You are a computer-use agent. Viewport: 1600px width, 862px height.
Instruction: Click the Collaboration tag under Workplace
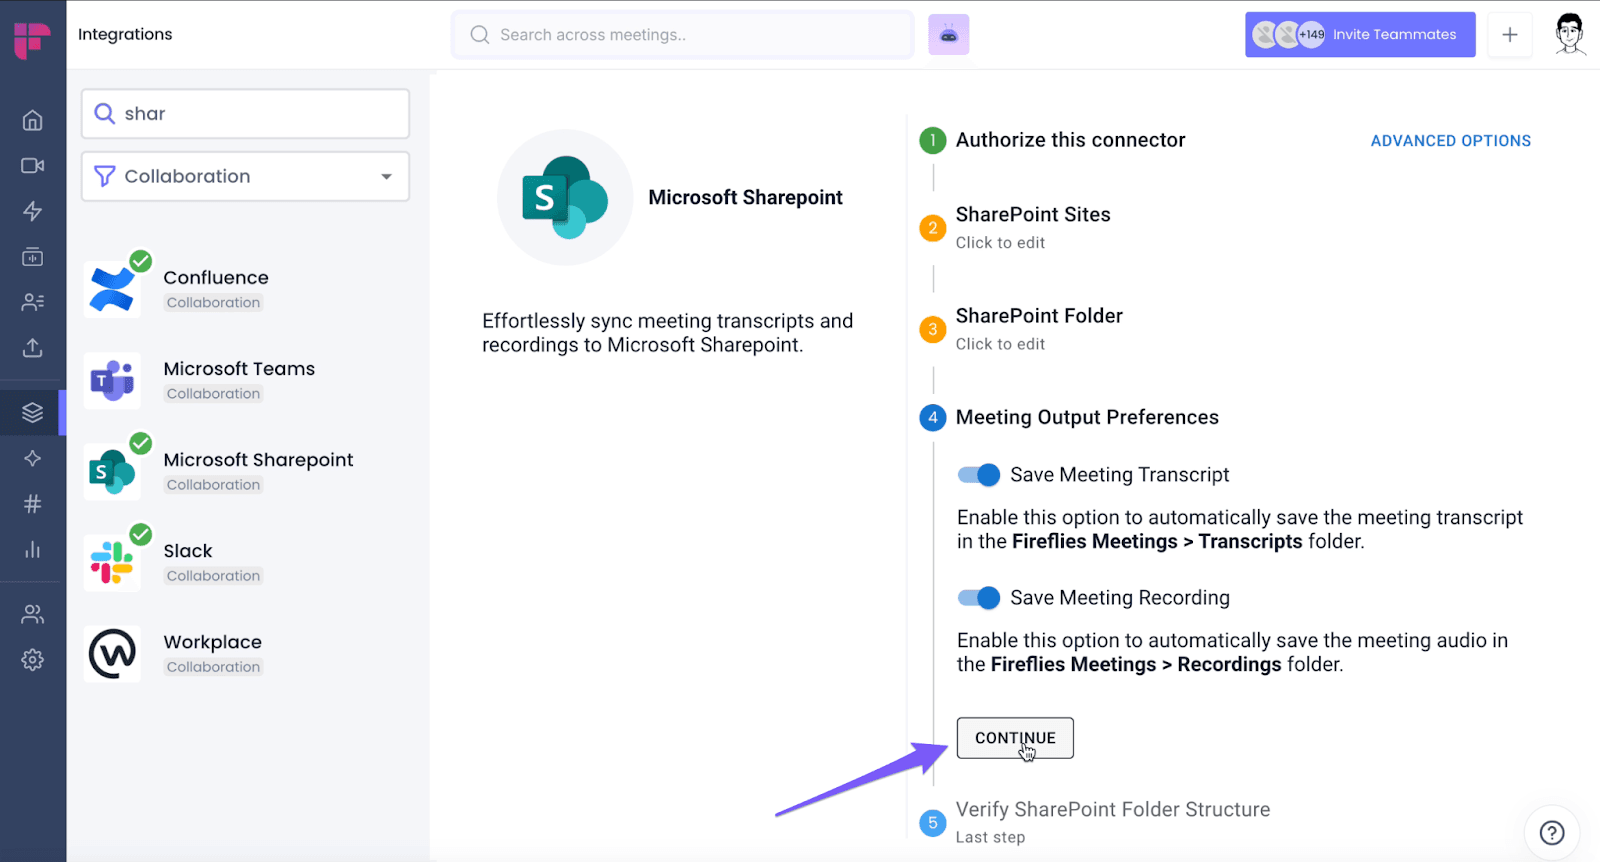click(213, 667)
